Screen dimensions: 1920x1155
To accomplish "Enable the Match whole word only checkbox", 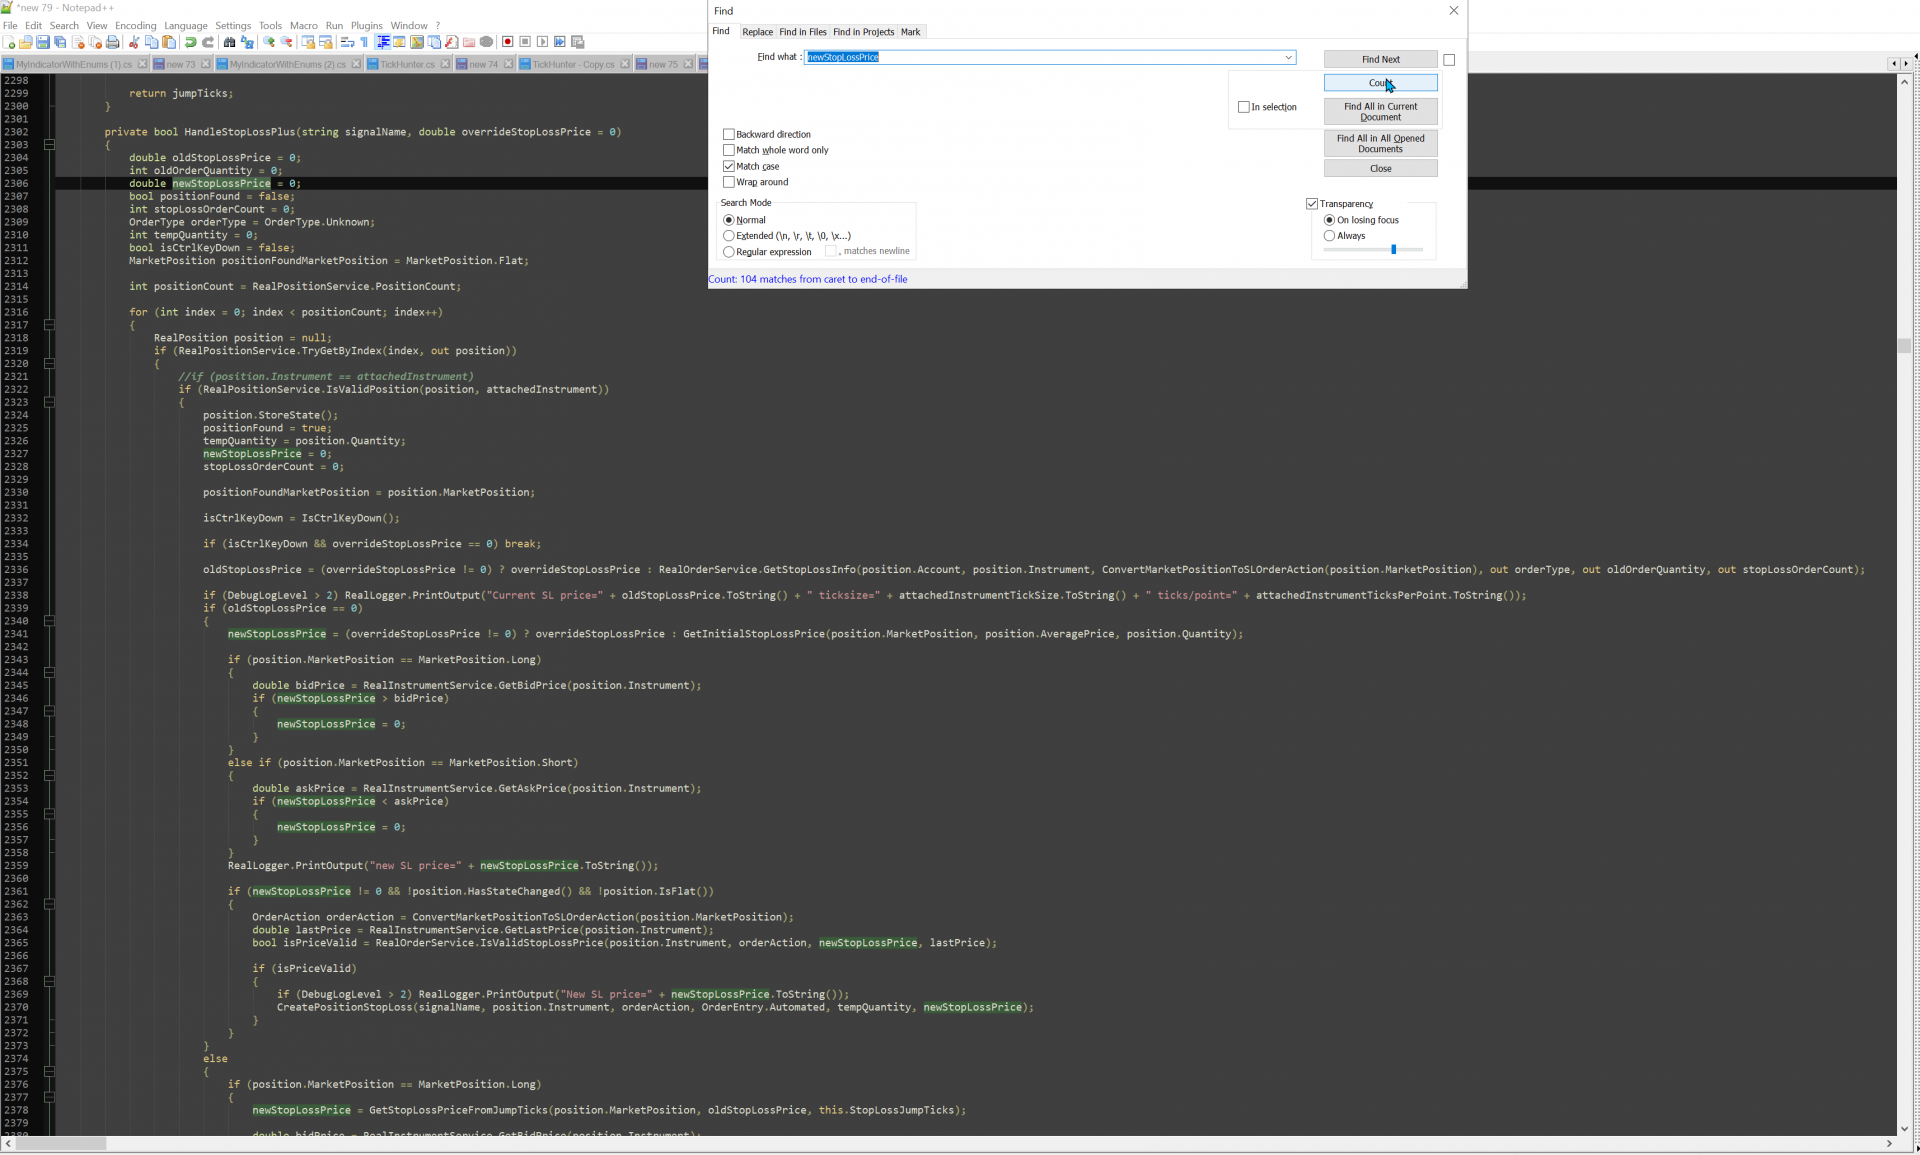I will (x=729, y=150).
